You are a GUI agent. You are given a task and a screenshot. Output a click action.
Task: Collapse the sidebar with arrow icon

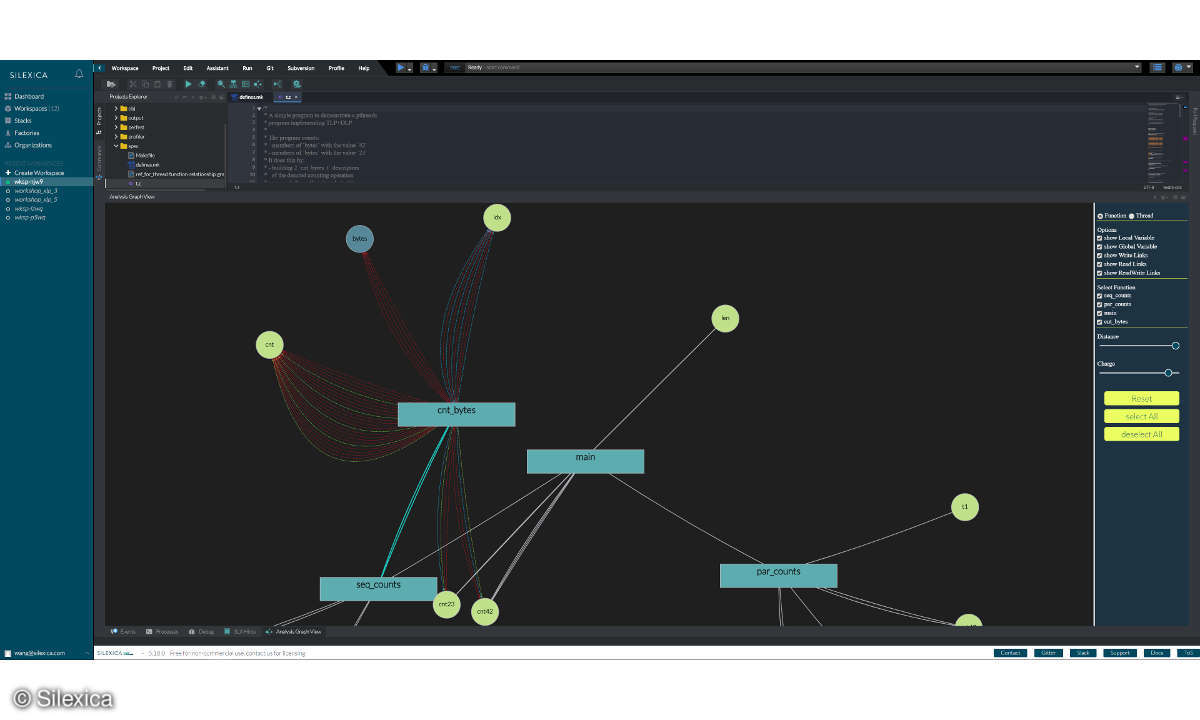99,68
